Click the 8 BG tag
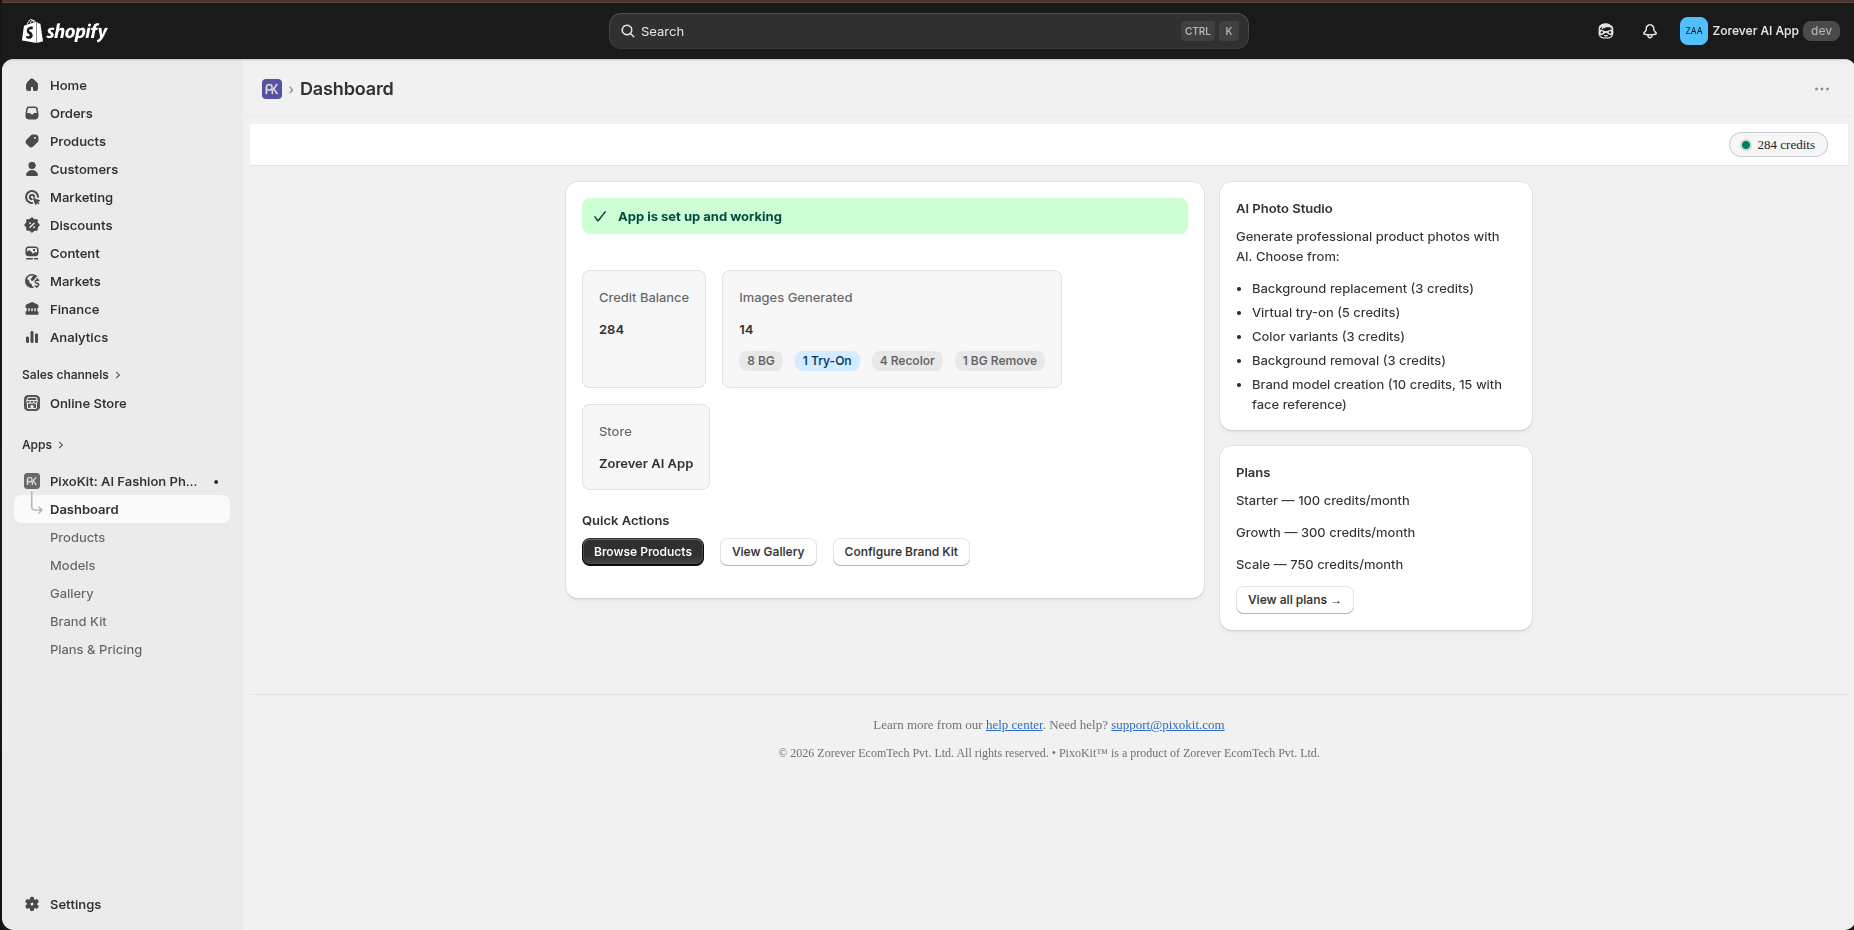The image size is (1854, 930). point(761,361)
